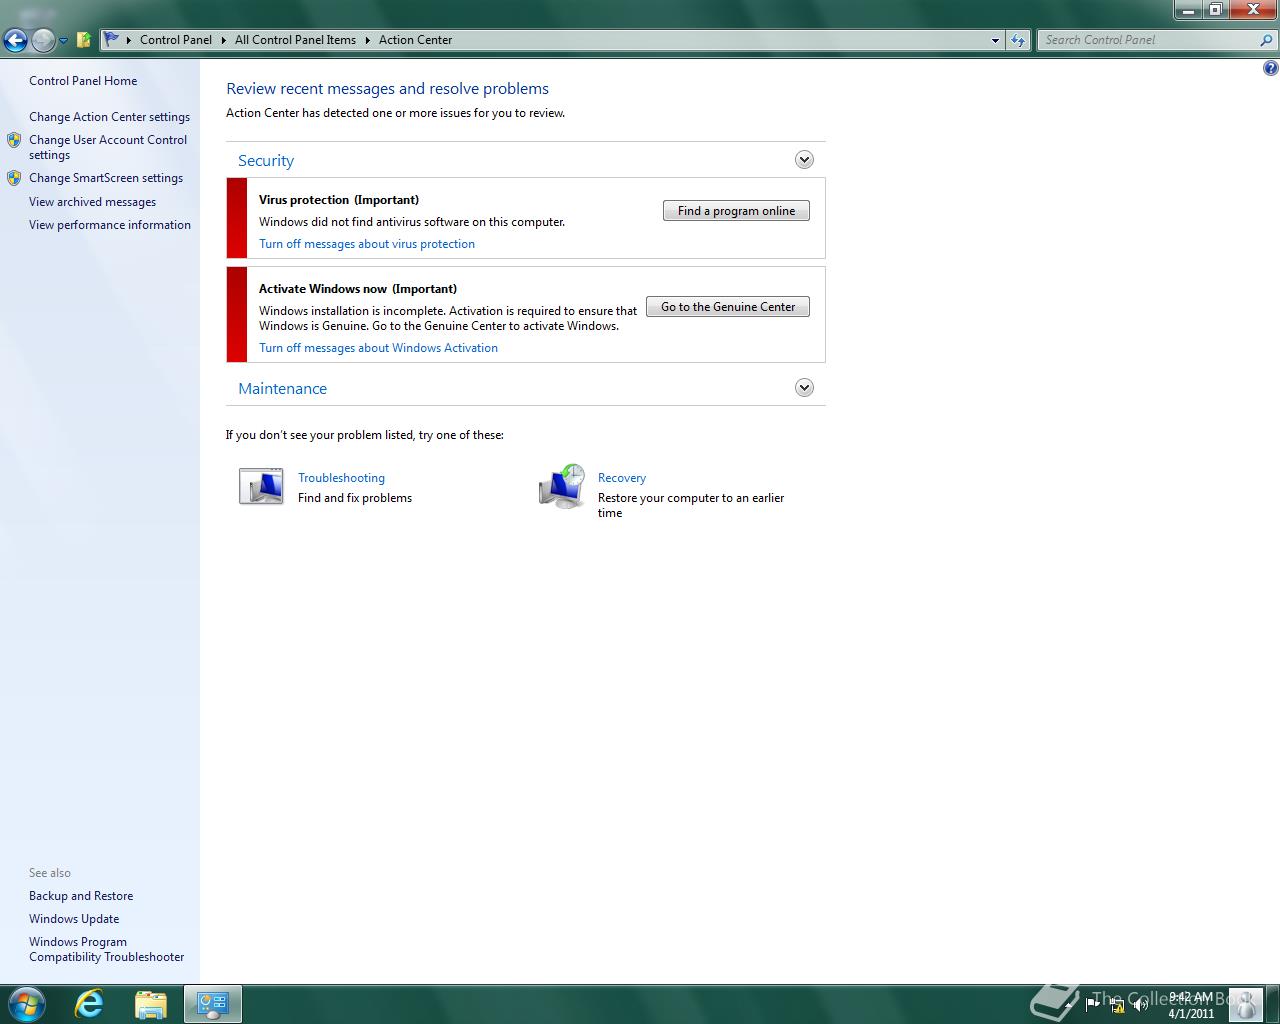Click the Refresh button beside address bar
Viewport: 1280px width, 1024px height.
(x=1018, y=40)
